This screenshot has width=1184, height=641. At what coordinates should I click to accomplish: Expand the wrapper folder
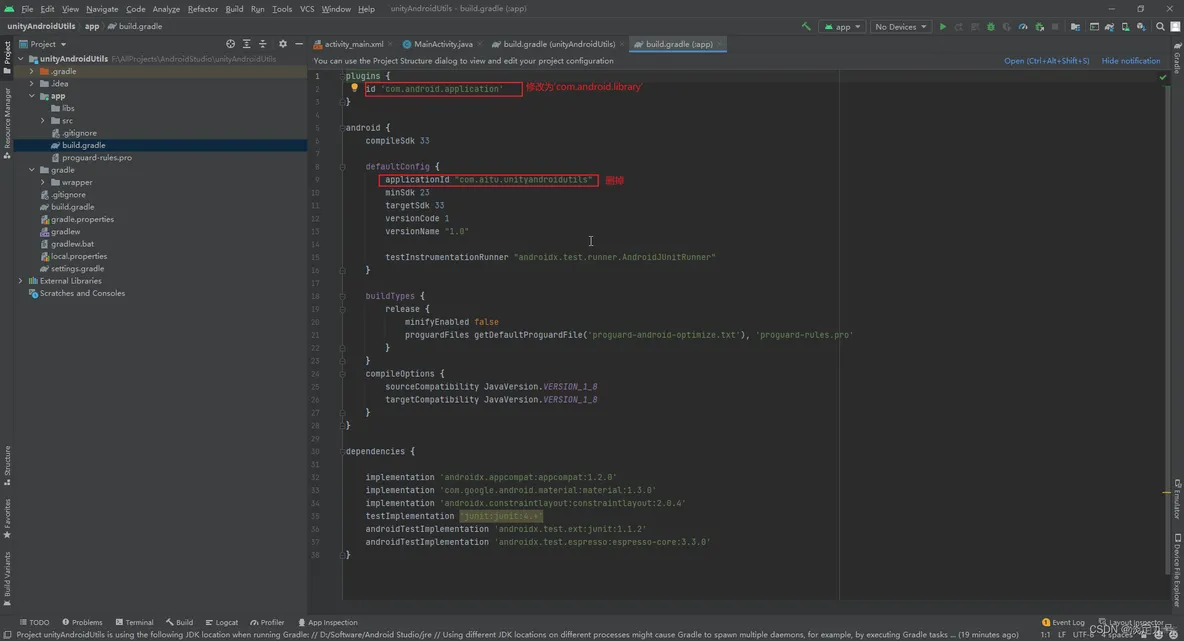coord(43,182)
